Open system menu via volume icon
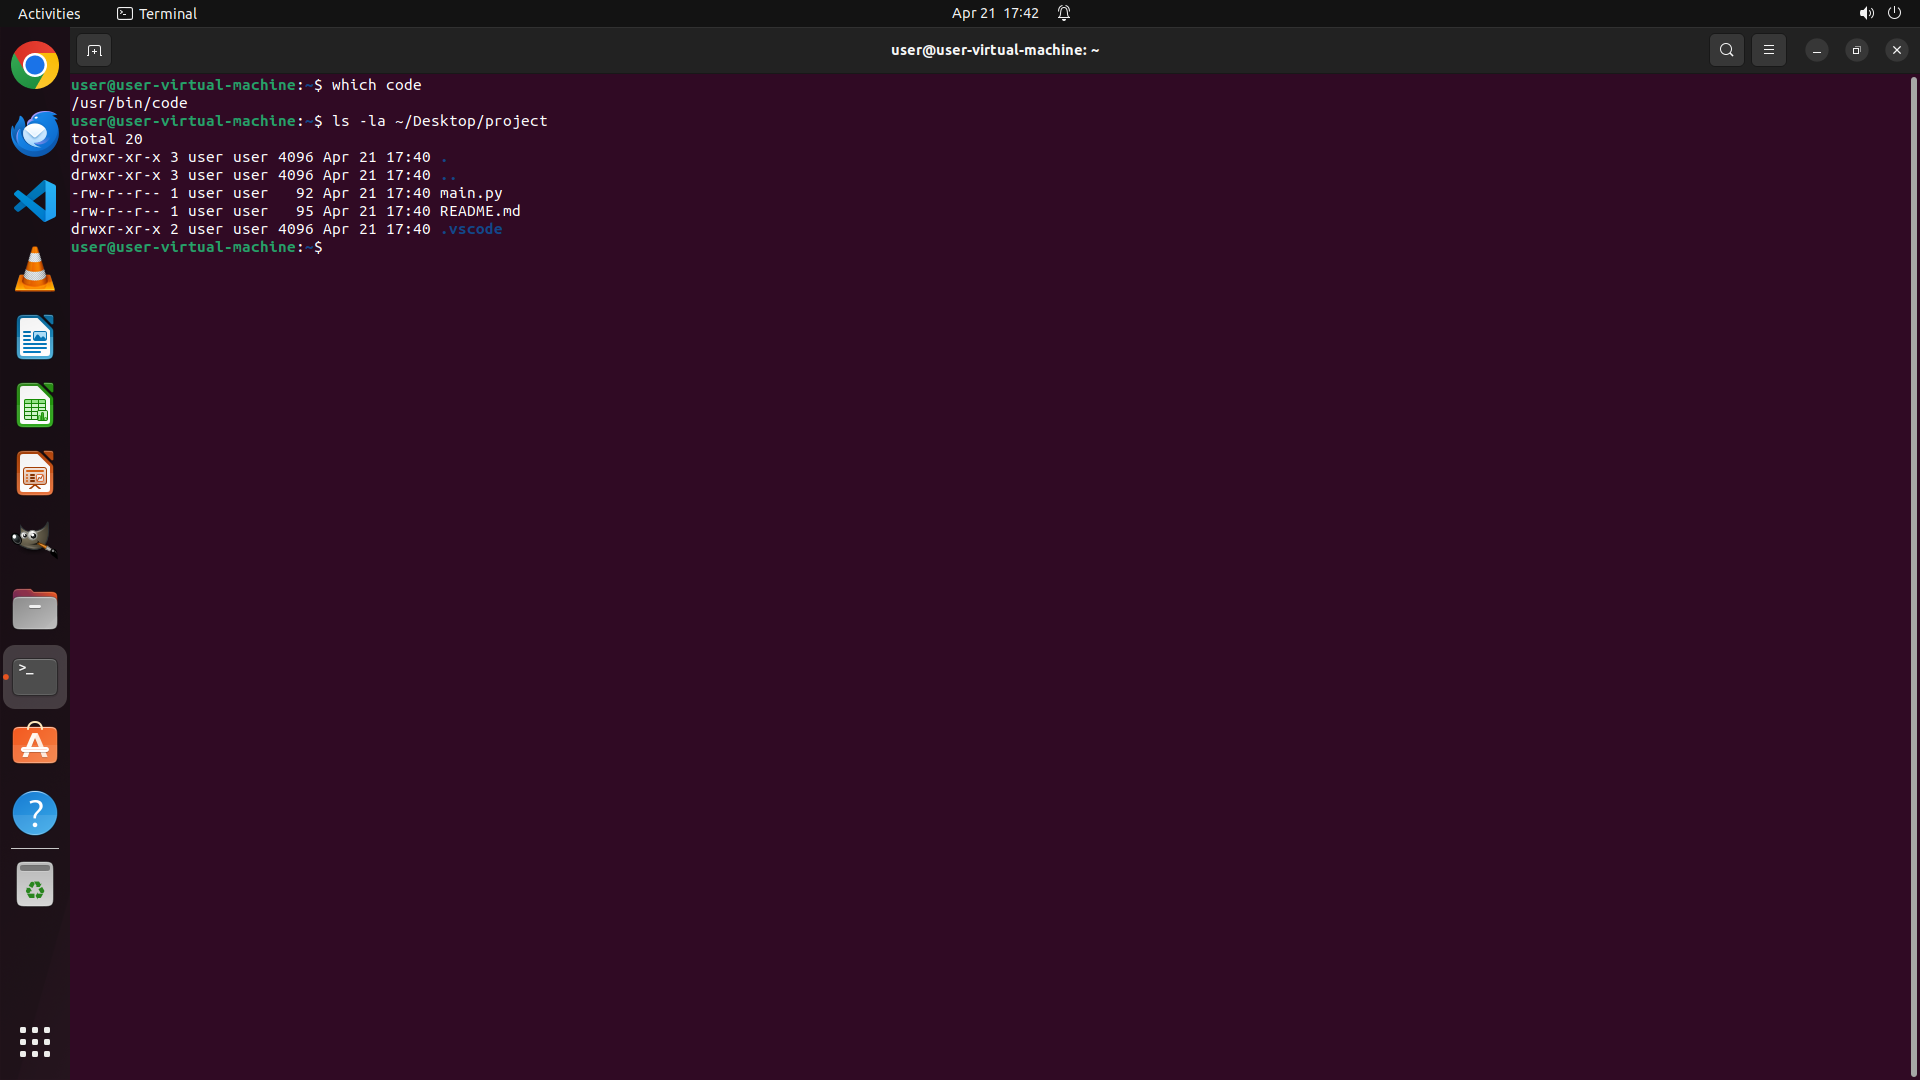Viewport: 1920px width, 1080px height. [x=1866, y=13]
